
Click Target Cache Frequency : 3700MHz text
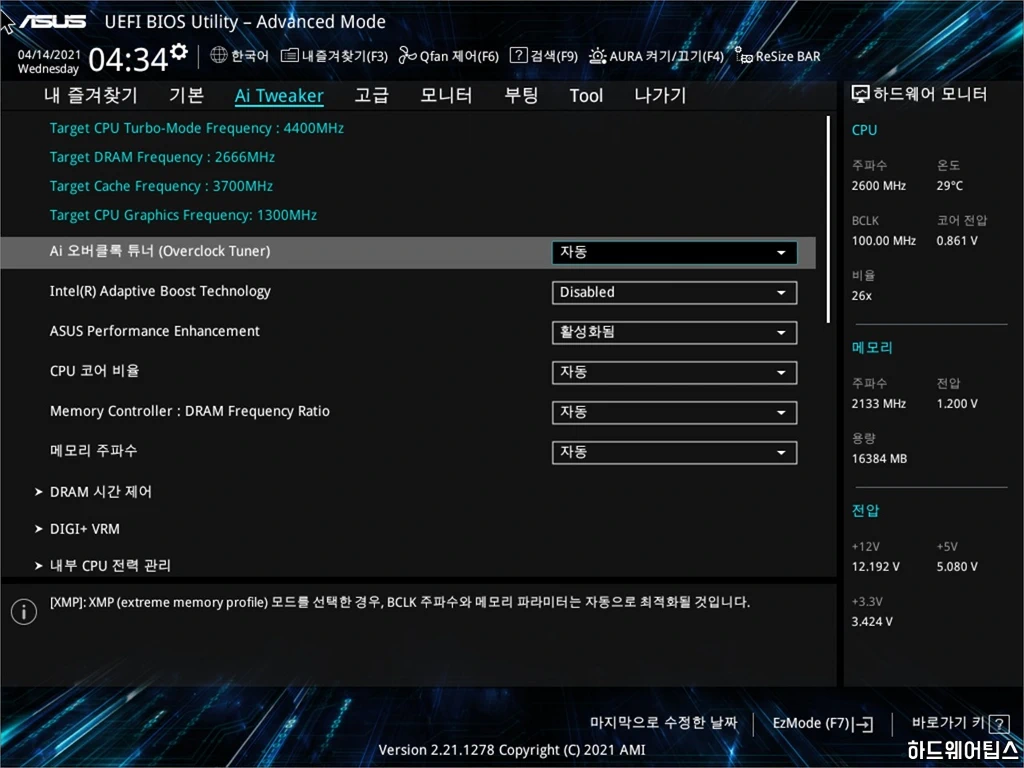pos(161,186)
